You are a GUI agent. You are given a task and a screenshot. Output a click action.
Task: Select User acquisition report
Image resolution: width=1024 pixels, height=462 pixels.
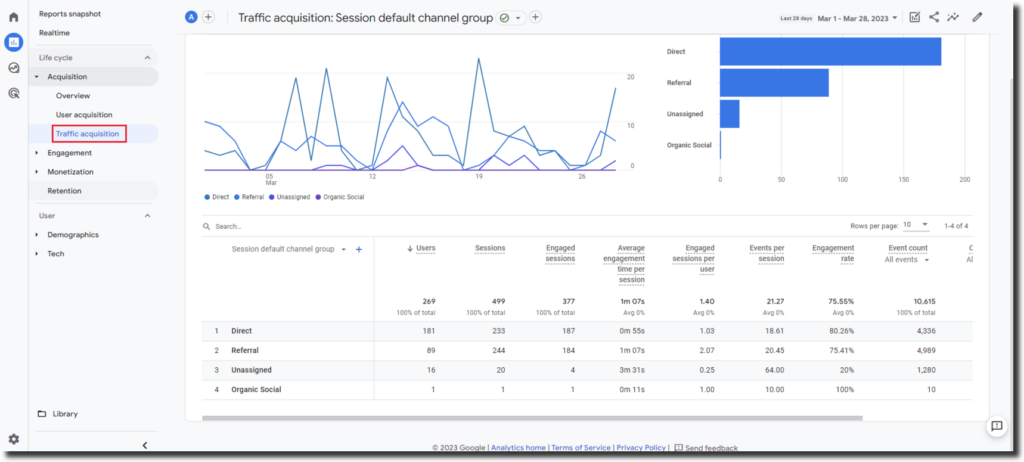(84, 115)
